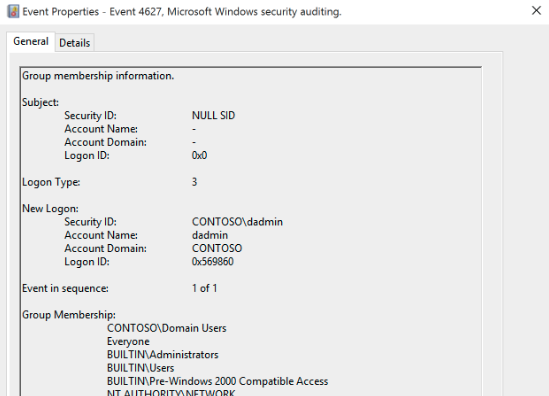Click the 'Everyone' group entry
Viewport: 549px width, 396px height.
coord(128,342)
